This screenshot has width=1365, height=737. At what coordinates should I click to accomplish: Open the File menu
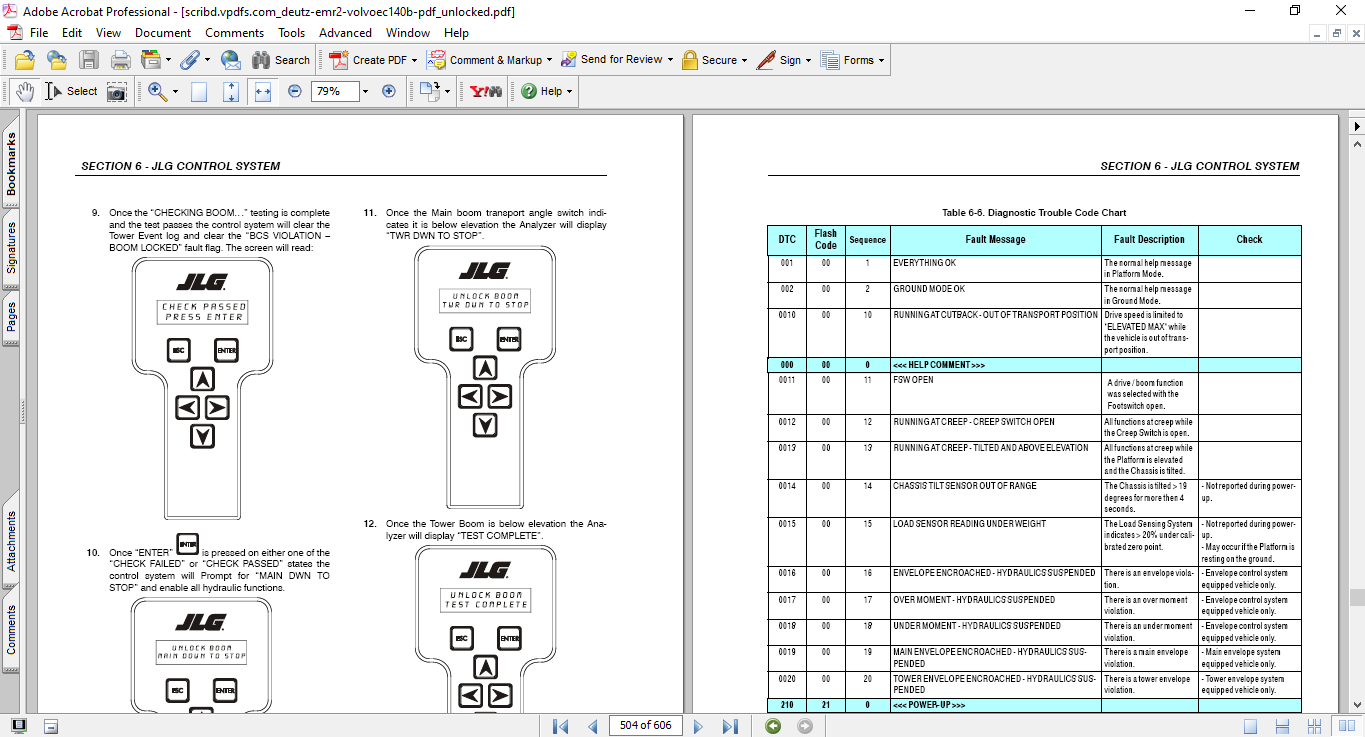pos(39,33)
